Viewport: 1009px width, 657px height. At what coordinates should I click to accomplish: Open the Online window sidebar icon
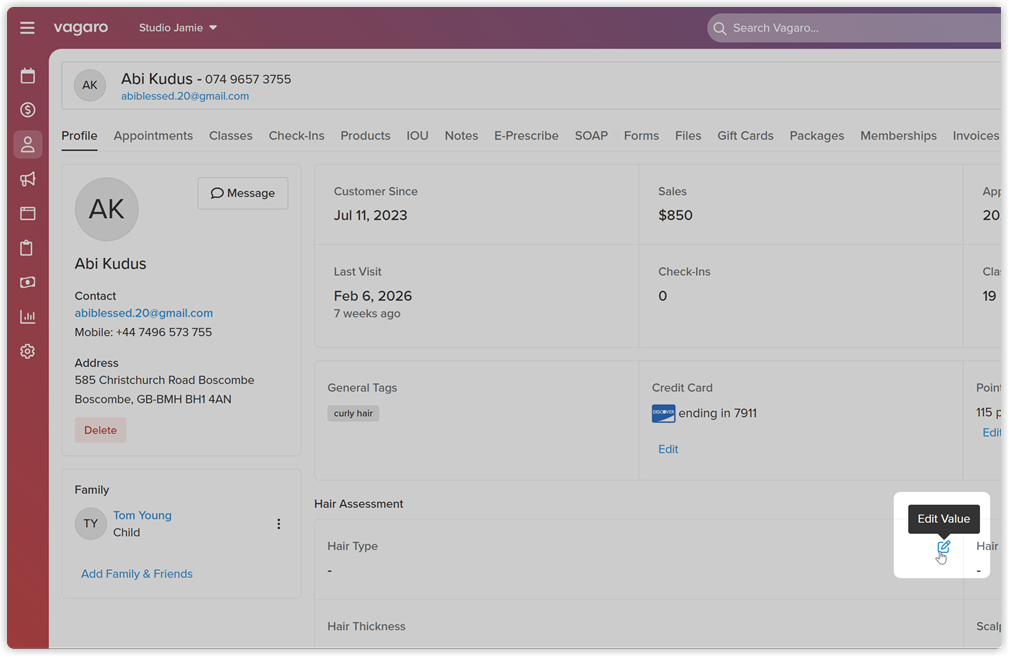28,214
